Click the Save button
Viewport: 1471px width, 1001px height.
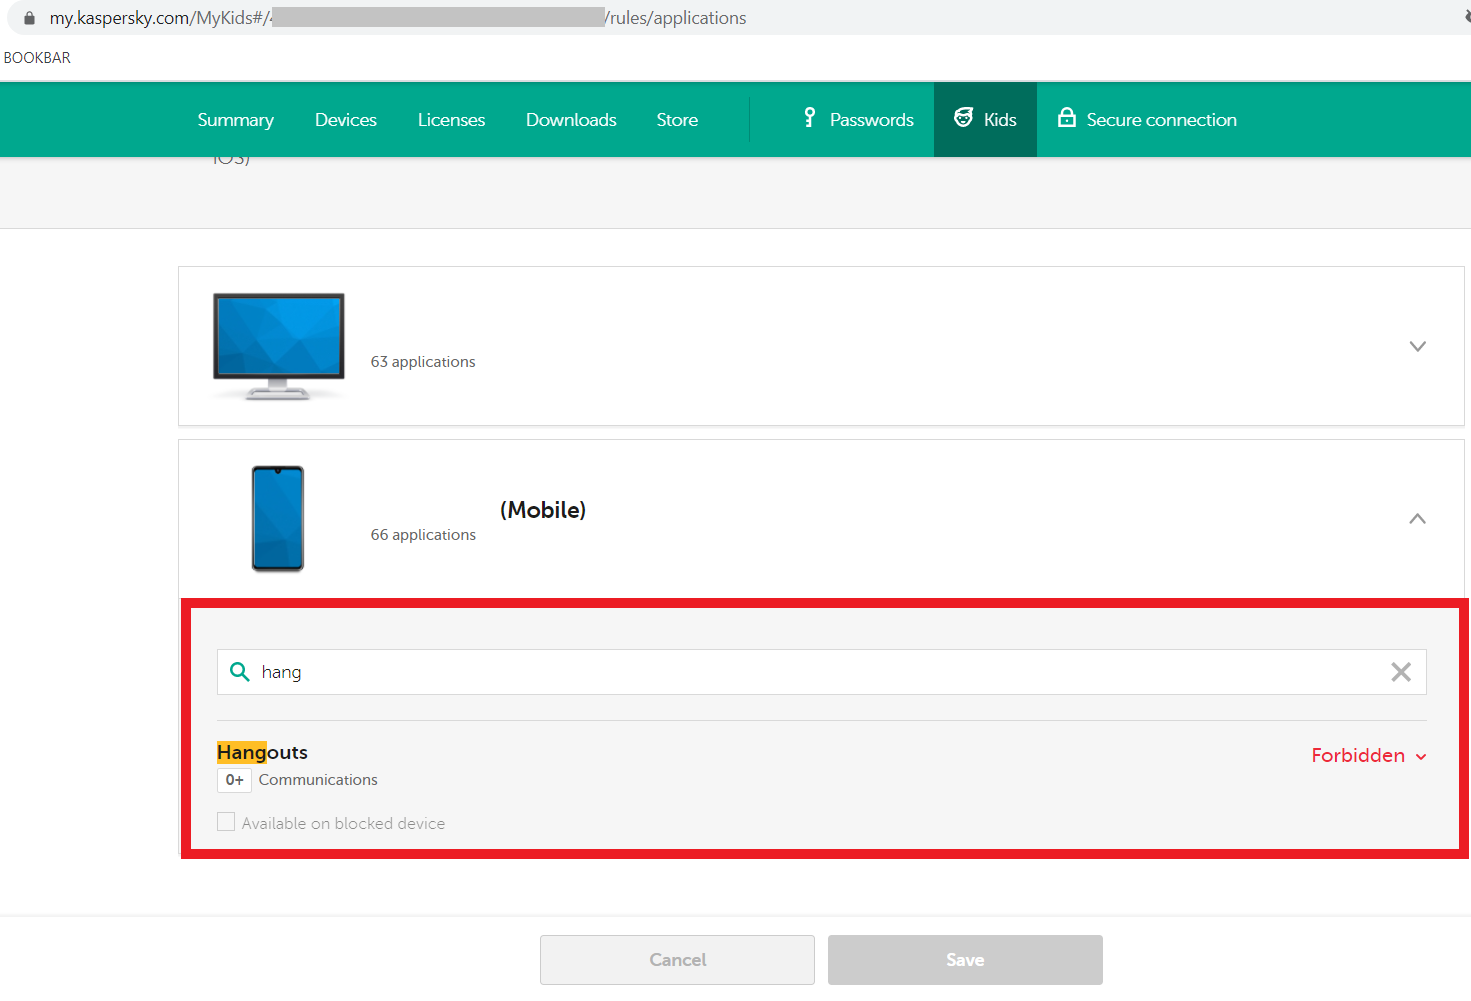click(x=965, y=960)
